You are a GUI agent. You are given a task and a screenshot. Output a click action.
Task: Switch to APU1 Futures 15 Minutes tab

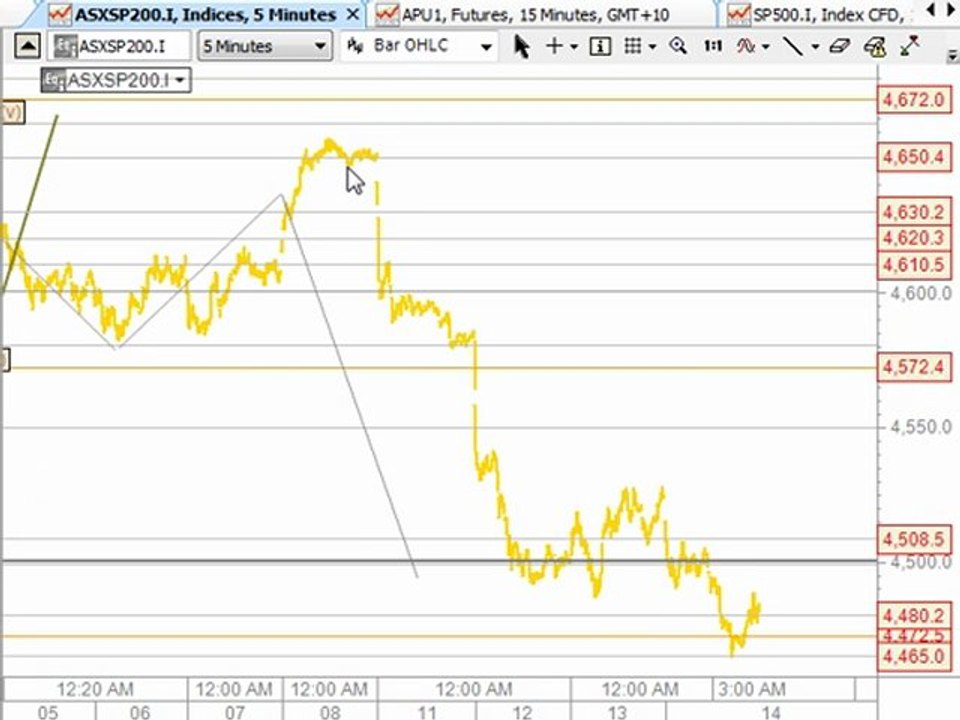coord(539,14)
